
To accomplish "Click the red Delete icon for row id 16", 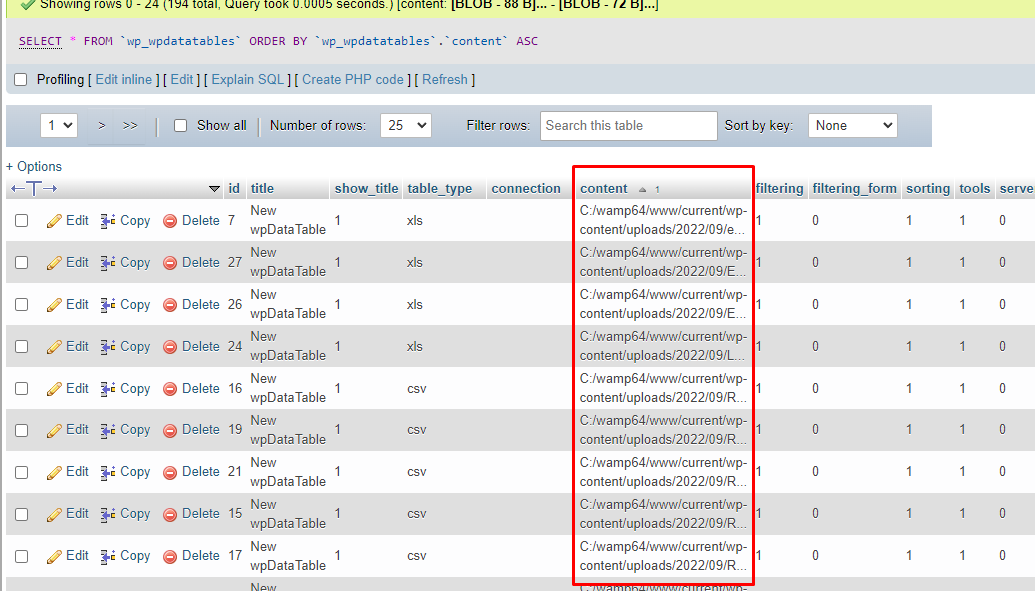I will pyautogui.click(x=170, y=389).
